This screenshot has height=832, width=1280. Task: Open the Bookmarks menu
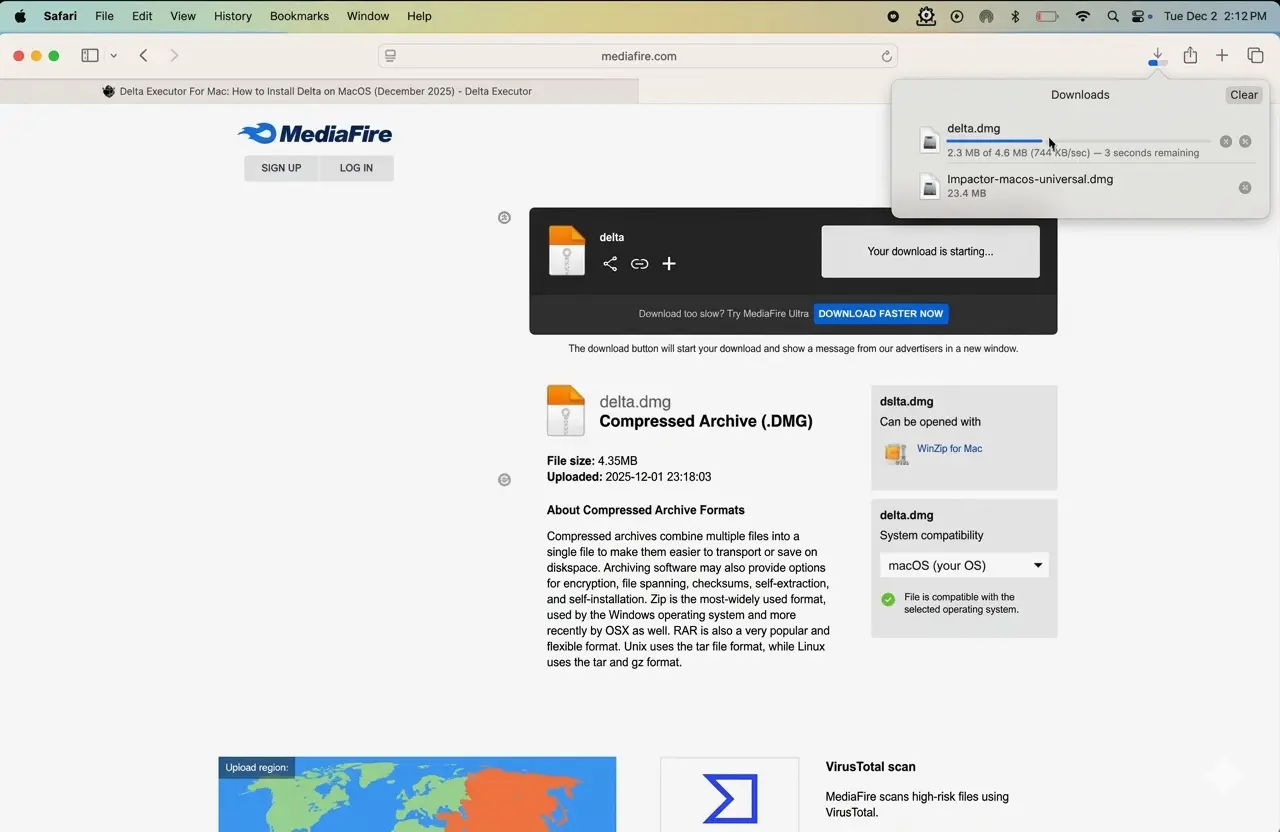click(x=300, y=16)
